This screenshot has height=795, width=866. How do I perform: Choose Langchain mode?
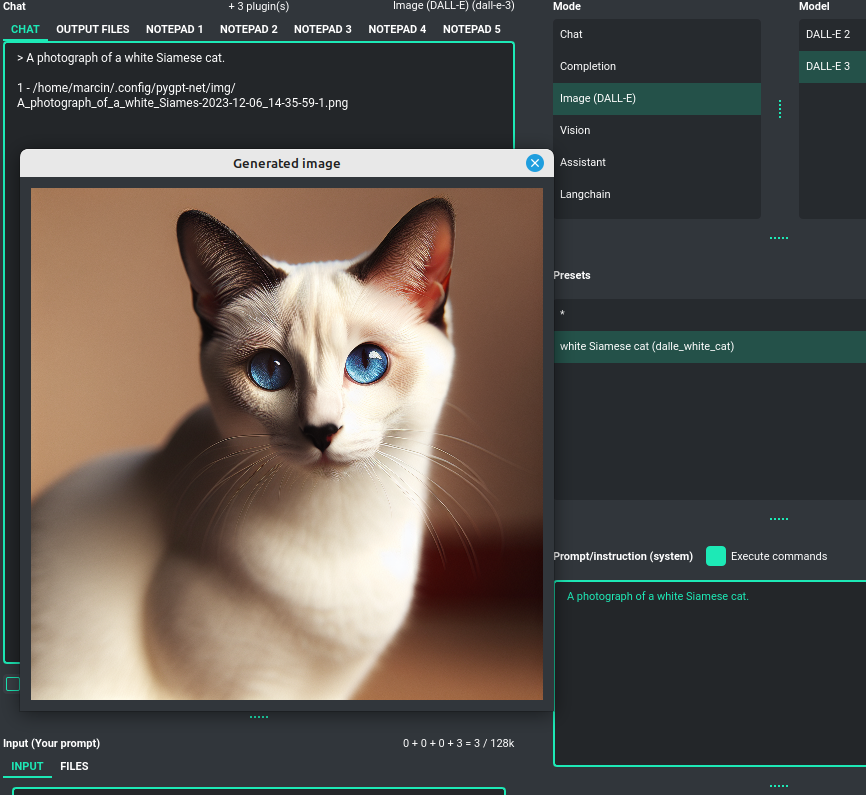(x=656, y=194)
